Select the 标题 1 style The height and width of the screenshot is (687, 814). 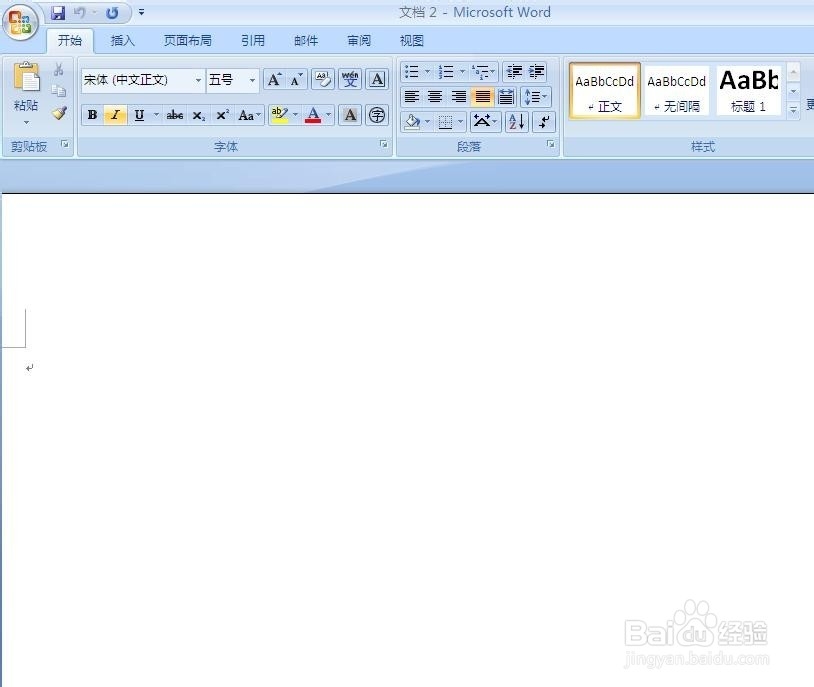749,91
